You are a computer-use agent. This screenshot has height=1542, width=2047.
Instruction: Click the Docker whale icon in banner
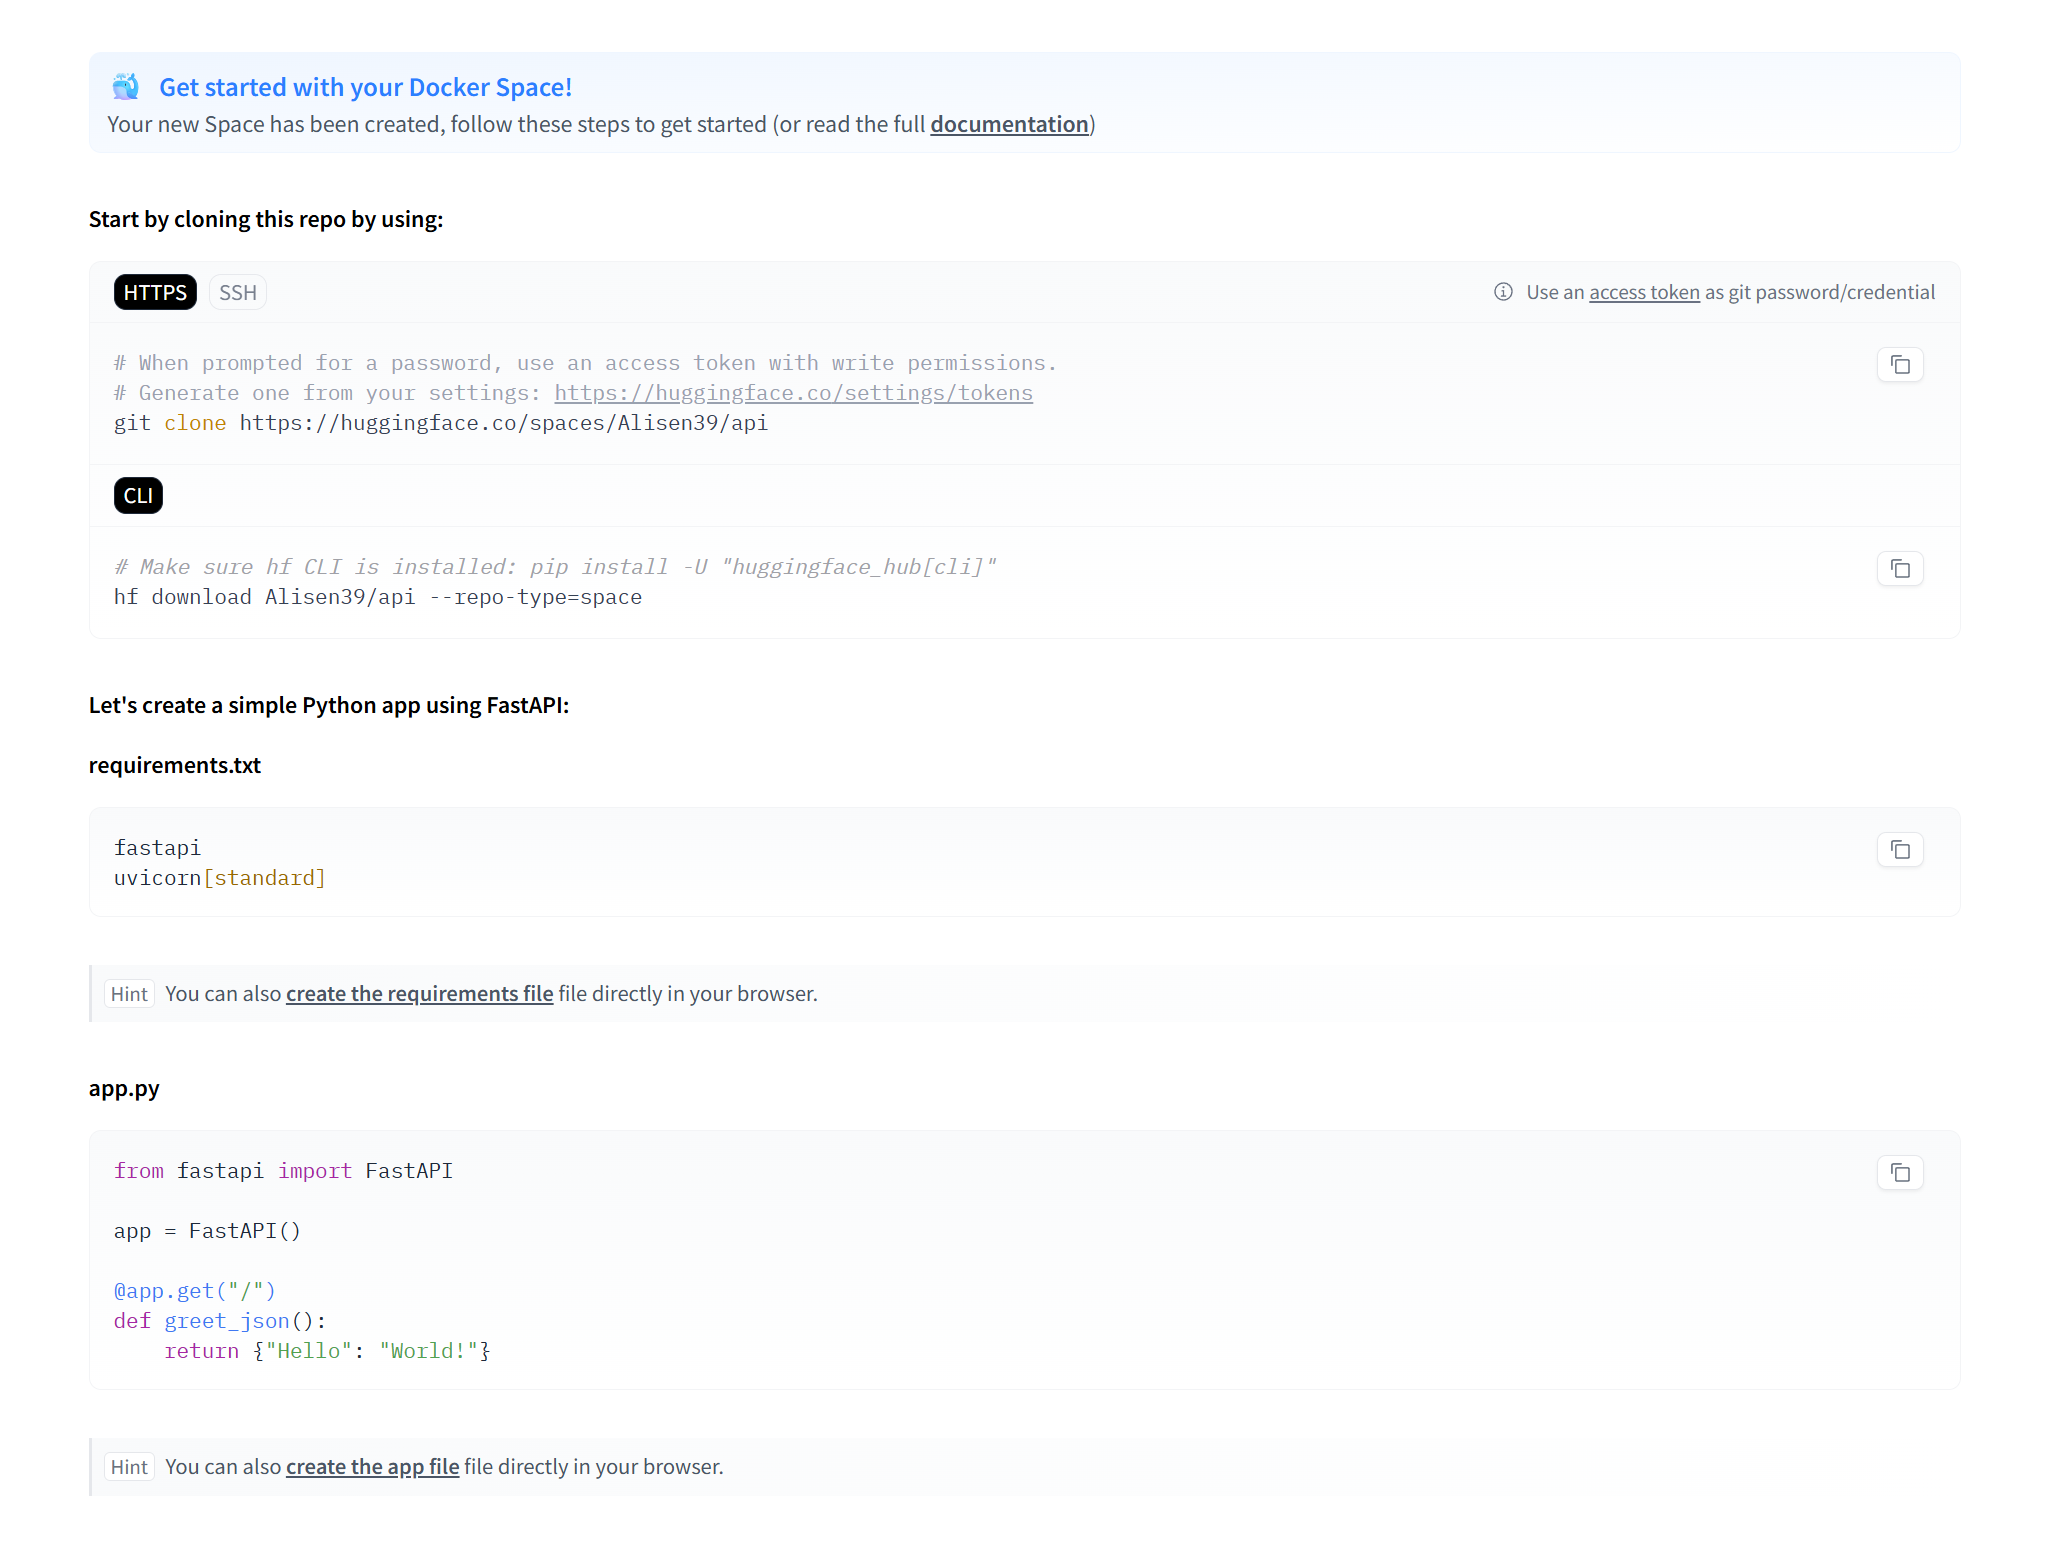(126, 87)
